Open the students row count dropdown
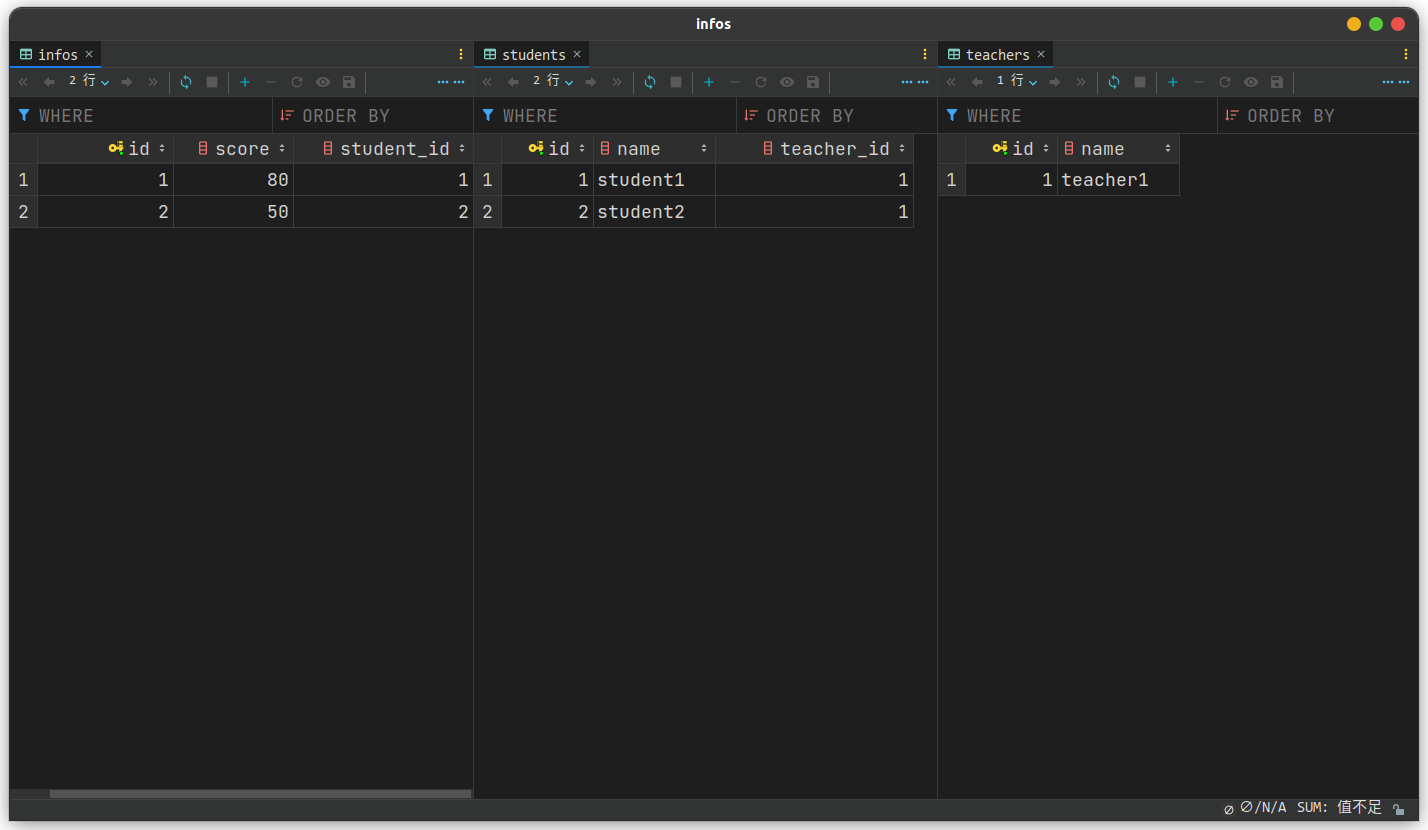Viewport: 1428px width, 830px height. coord(553,82)
